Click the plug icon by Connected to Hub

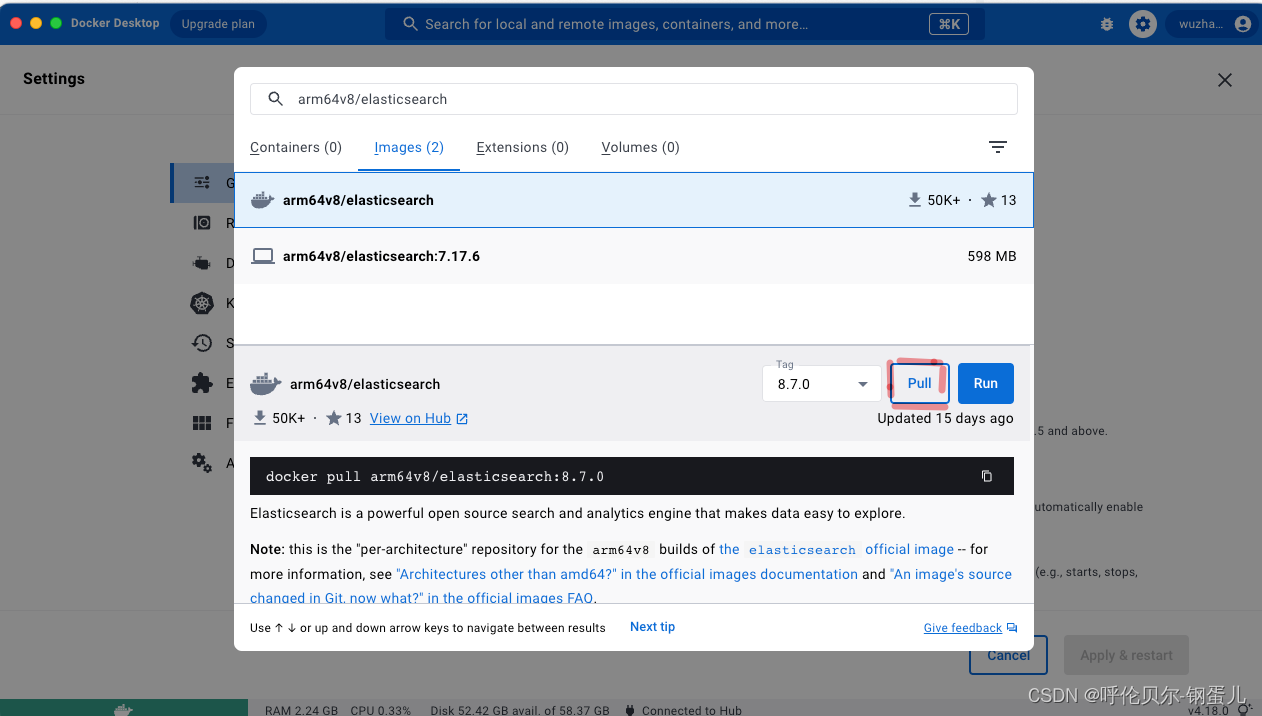click(630, 710)
